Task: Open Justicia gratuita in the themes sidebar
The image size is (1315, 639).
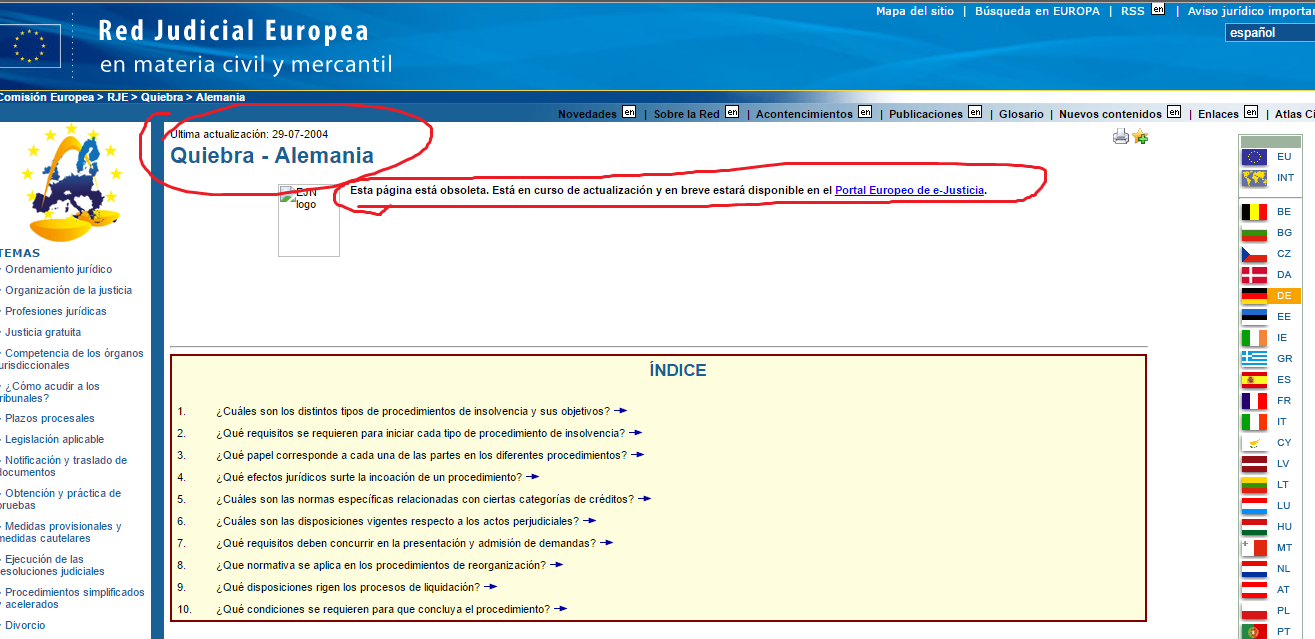Action: 43,332
